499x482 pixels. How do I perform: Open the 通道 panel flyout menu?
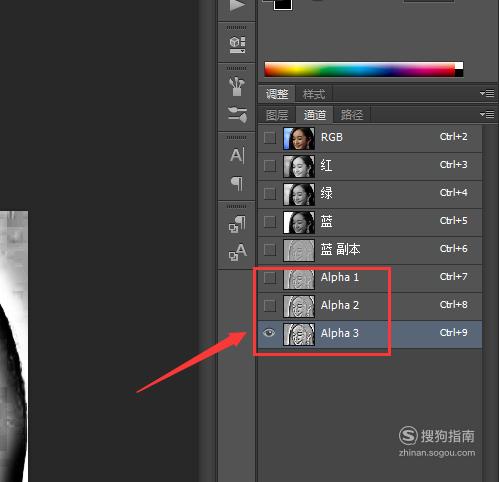[487, 115]
